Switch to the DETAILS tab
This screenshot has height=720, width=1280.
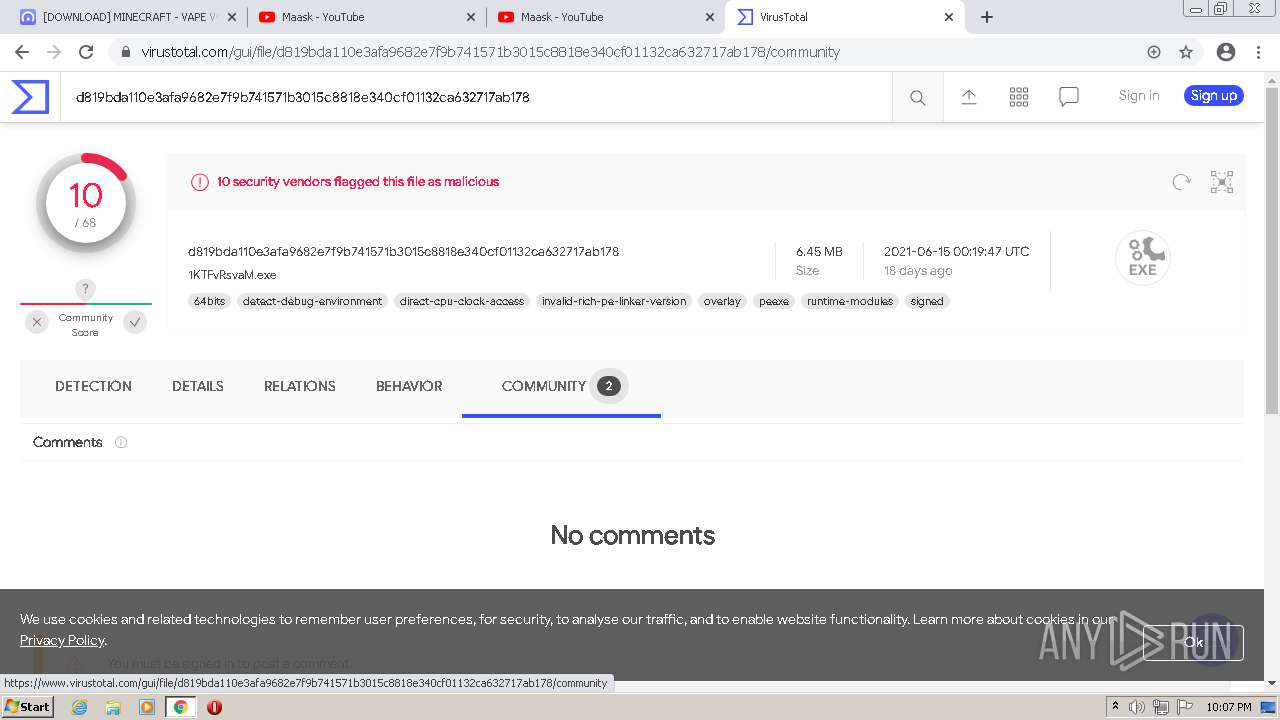[x=198, y=386]
